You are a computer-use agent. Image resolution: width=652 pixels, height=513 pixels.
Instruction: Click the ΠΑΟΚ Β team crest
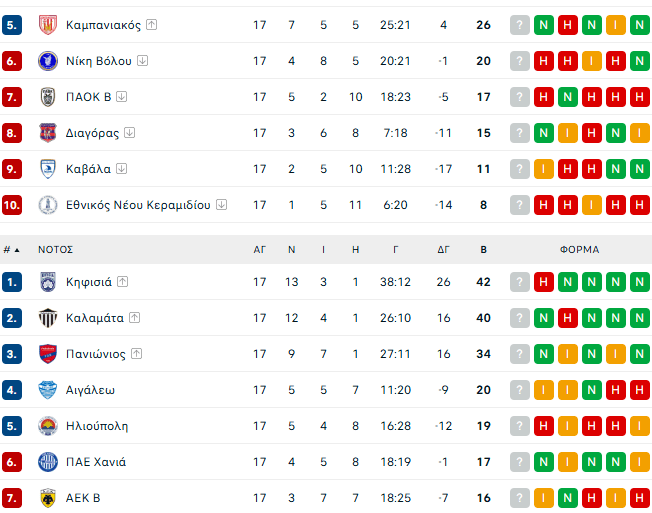click(x=47, y=97)
